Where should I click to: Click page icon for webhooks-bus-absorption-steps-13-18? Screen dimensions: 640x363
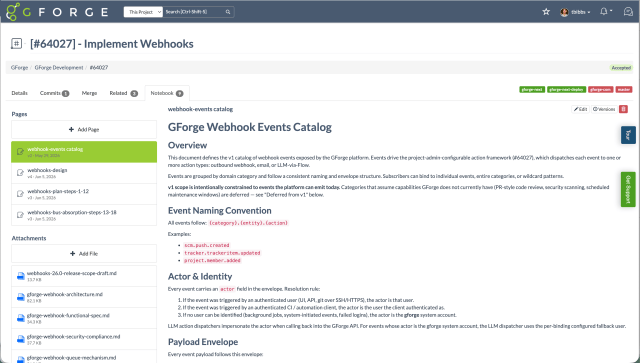point(20,215)
